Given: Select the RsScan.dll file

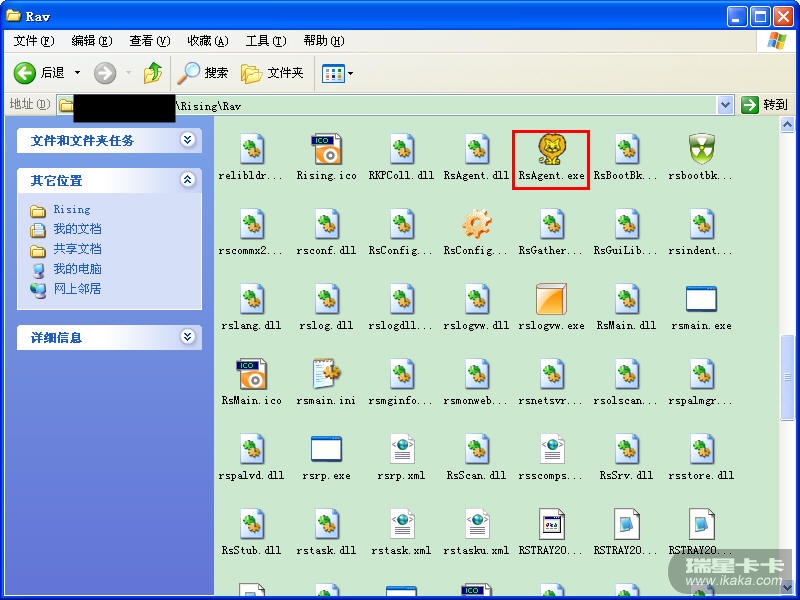Looking at the screenshot, I should point(477,458).
